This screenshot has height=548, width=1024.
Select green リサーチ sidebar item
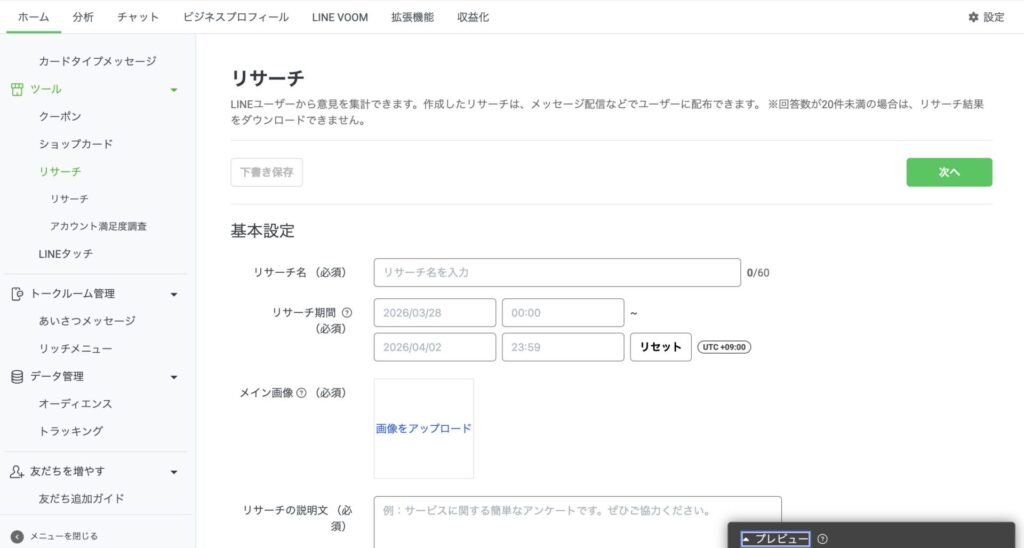coord(60,171)
